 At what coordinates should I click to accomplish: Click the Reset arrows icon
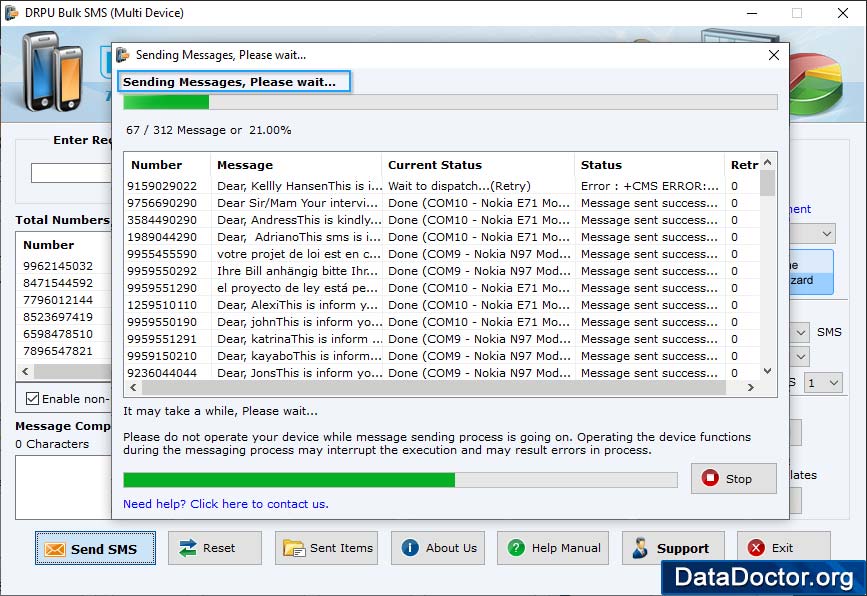[188, 548]
